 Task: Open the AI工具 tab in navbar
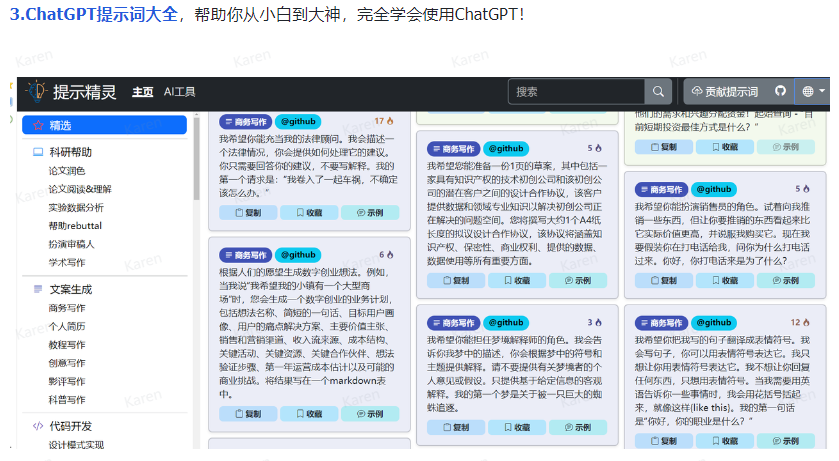[x=179, y=92]
